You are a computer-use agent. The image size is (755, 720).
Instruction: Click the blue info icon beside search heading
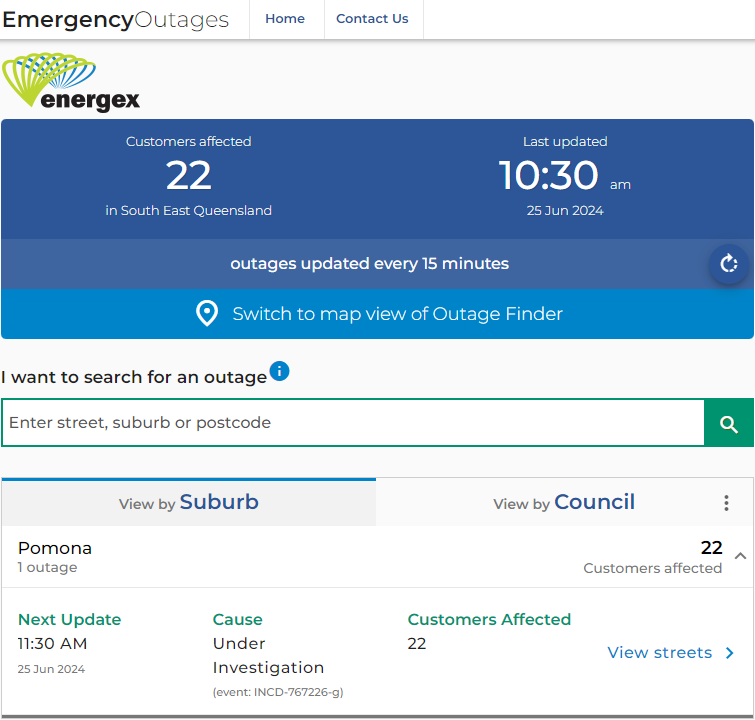280,372
